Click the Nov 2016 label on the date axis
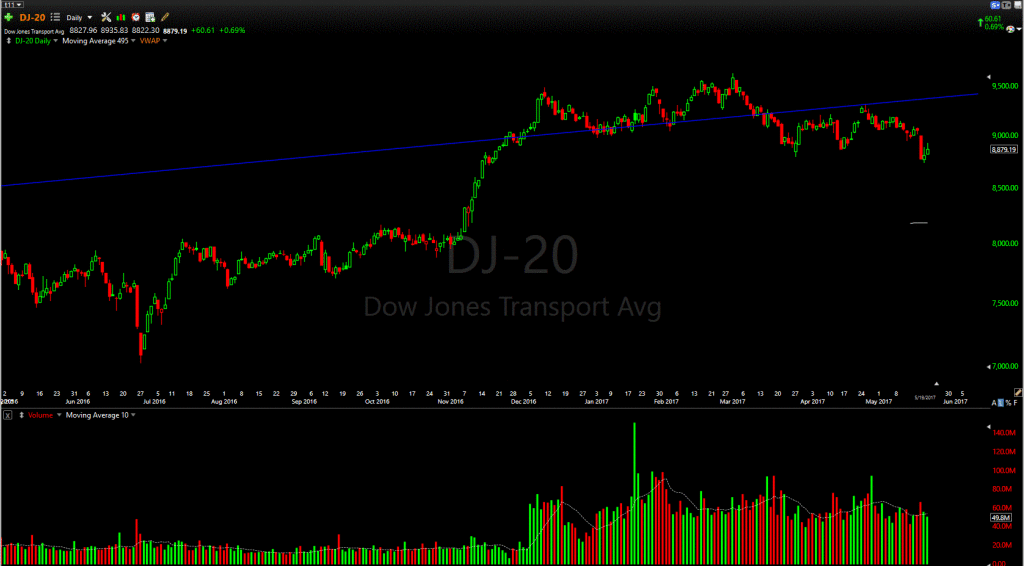This screenshot has height=566, width=1024. pyautogui.click(x=451, y=401)
